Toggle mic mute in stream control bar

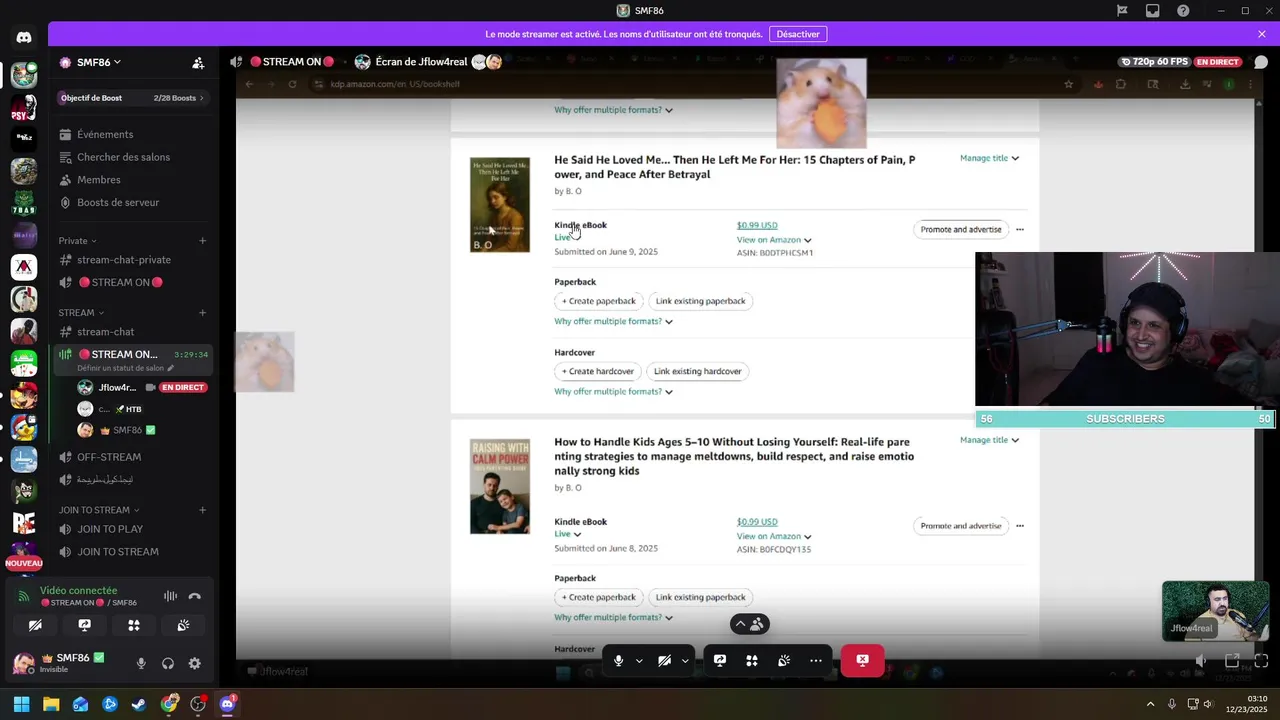[618, 661]
